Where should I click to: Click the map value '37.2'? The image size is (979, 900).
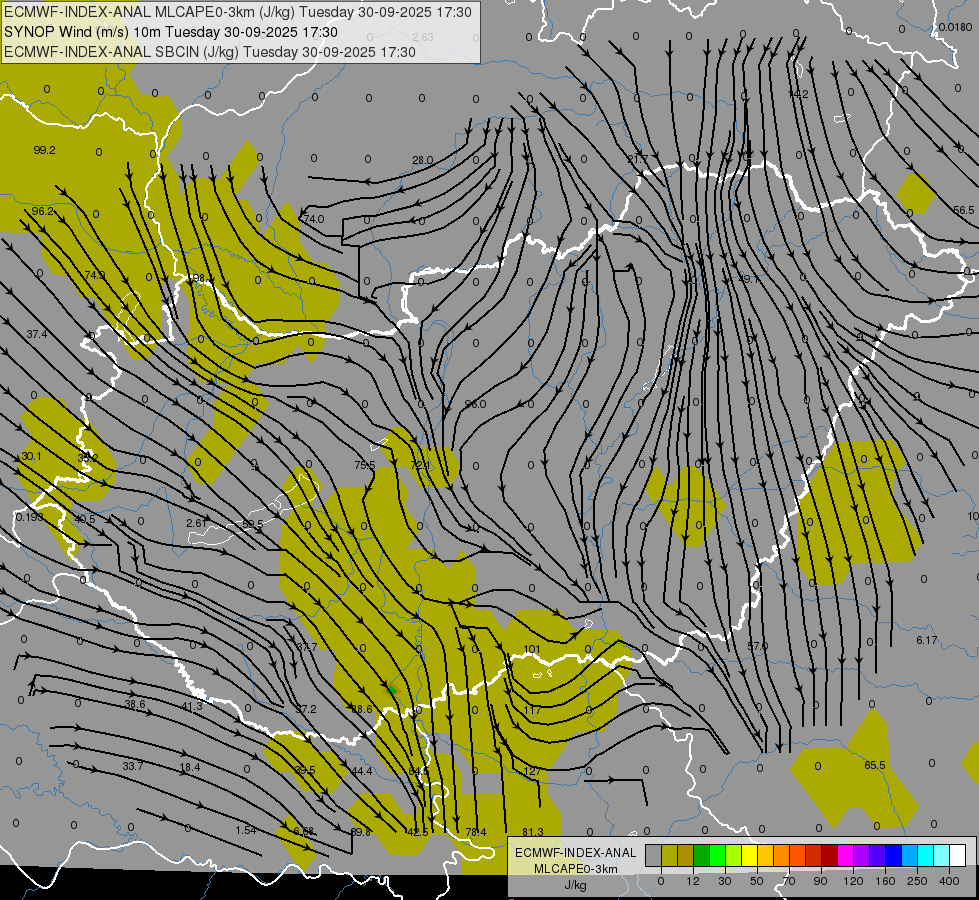coord(306,710)
